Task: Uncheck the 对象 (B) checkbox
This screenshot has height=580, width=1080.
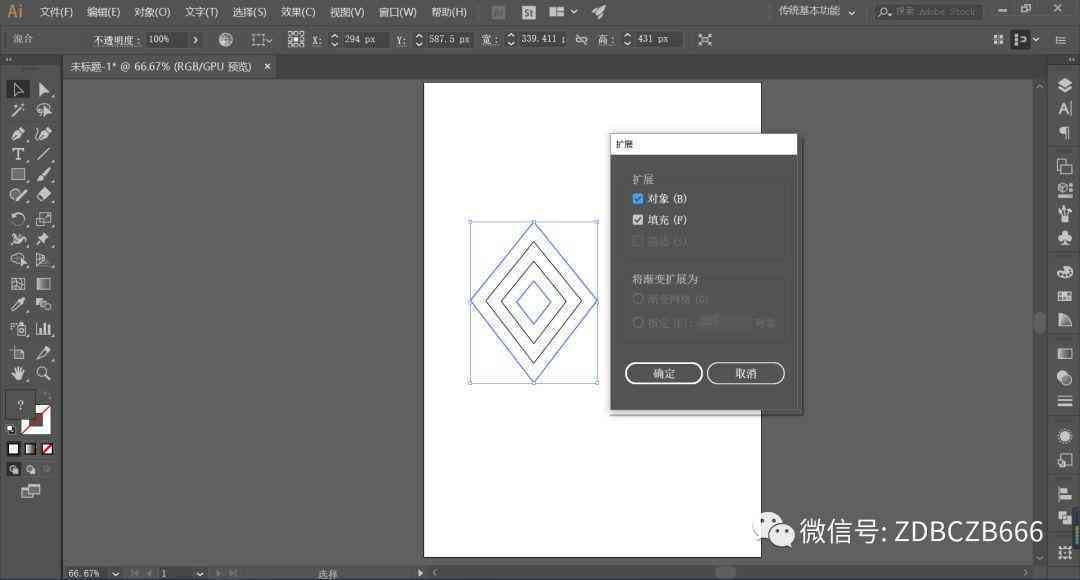Action: tap(638, 199)
